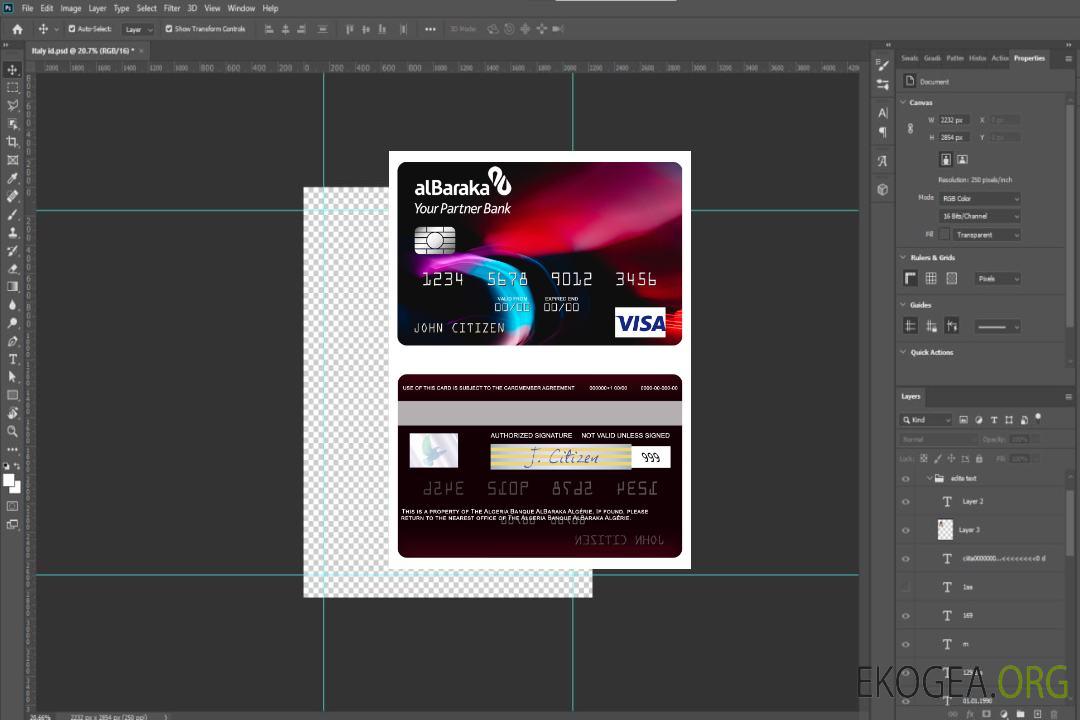Select the Gradient tool
The width and height of the screenshot is (1080, 720).
12,287
